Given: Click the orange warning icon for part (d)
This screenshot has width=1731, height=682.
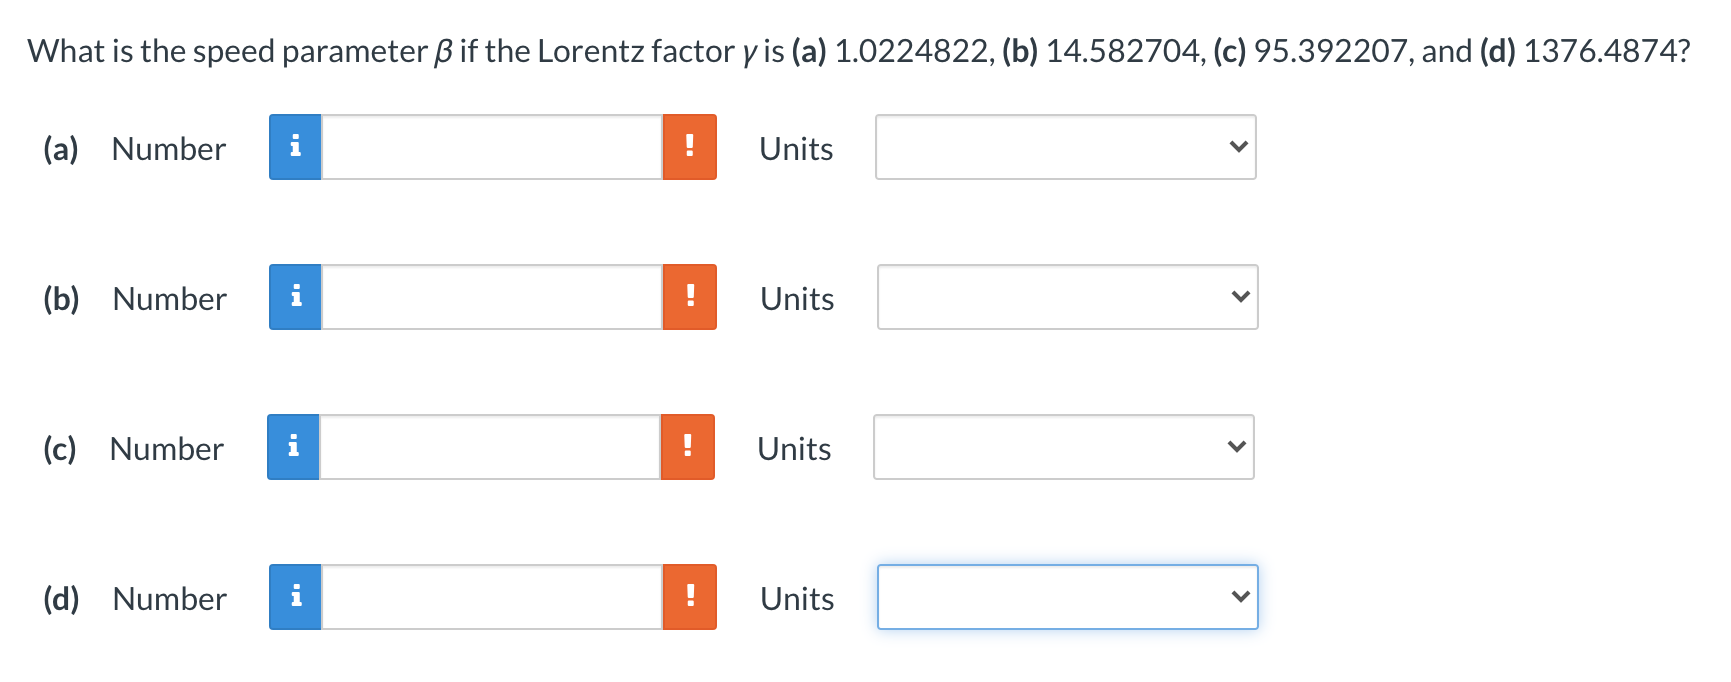Looking at the screenshot, I should 690,597.
